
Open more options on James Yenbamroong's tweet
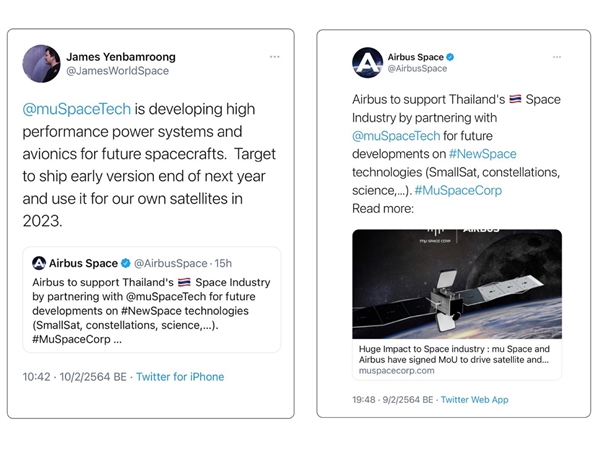(275, 57)
